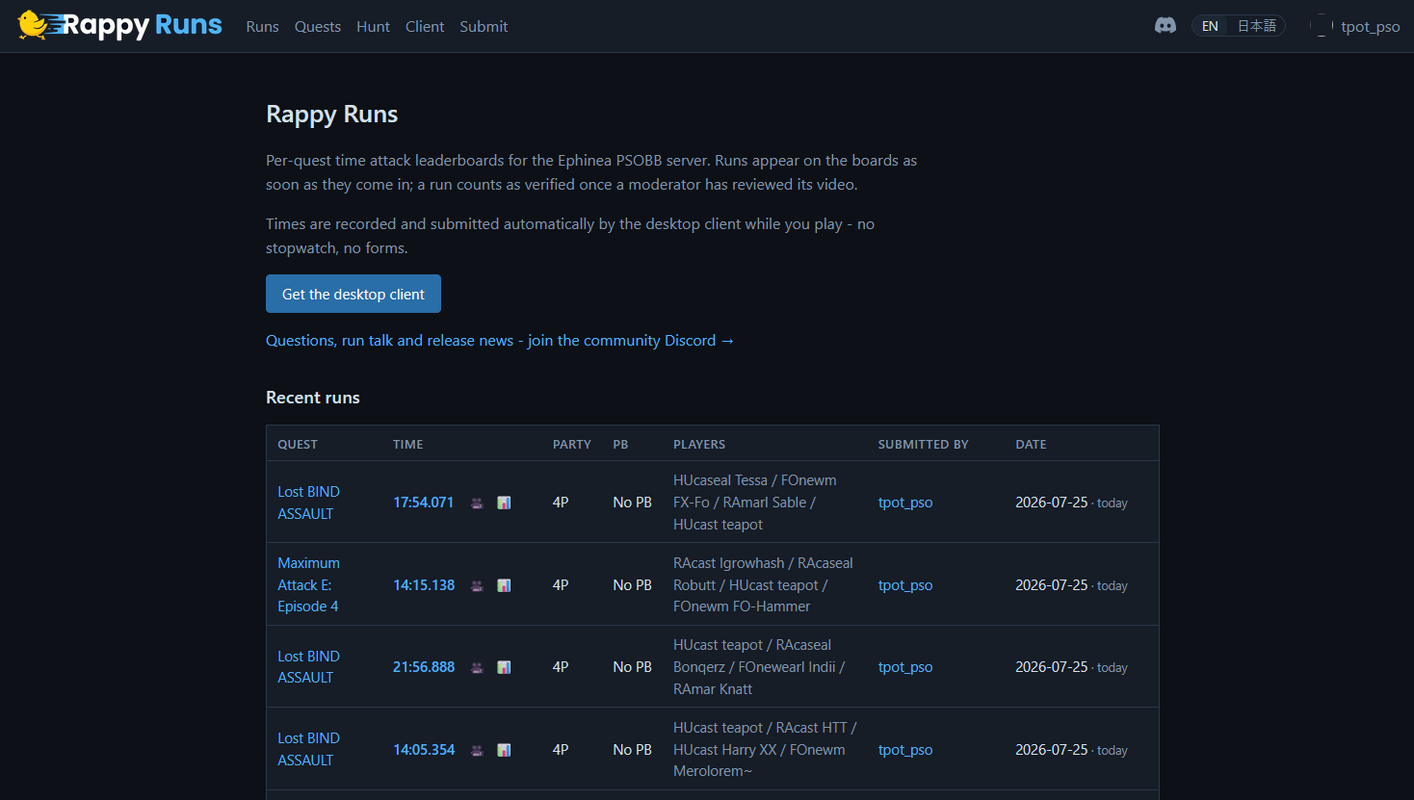Viewport: 1414px width, 800px height.
Task: Click players cell starting RAcast Igrowhash
Action: click(763, 584)
